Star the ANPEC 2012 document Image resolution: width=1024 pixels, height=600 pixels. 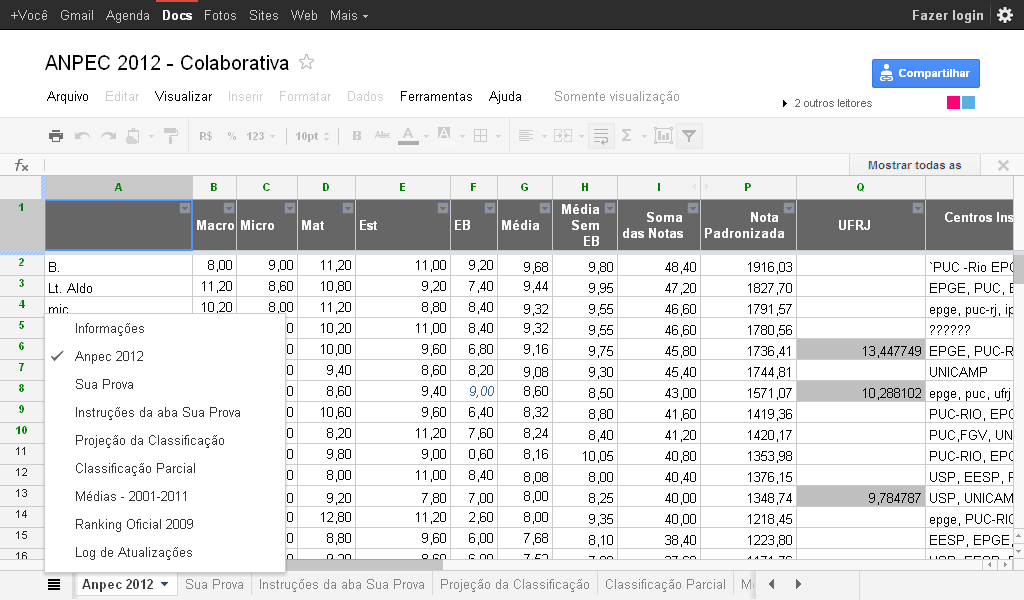[x=306, y=62]
